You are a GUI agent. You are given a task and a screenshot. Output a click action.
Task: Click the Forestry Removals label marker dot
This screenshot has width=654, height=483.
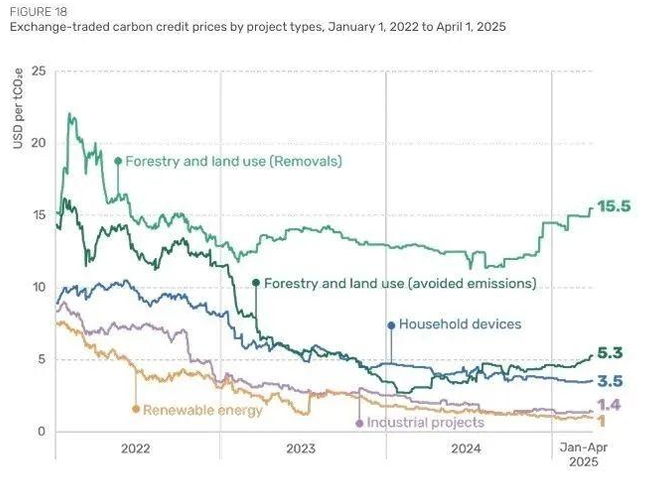tap(118, 160)
